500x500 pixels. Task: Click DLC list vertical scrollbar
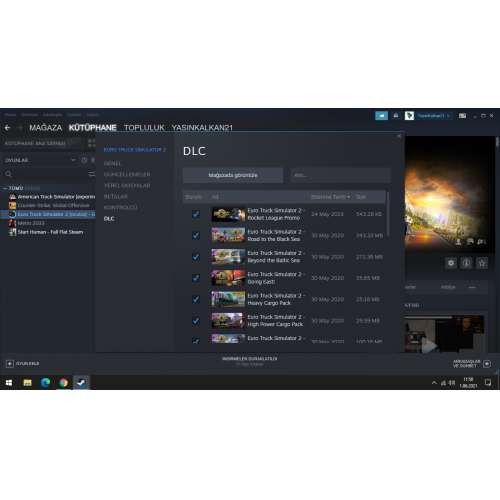[387, 214]
